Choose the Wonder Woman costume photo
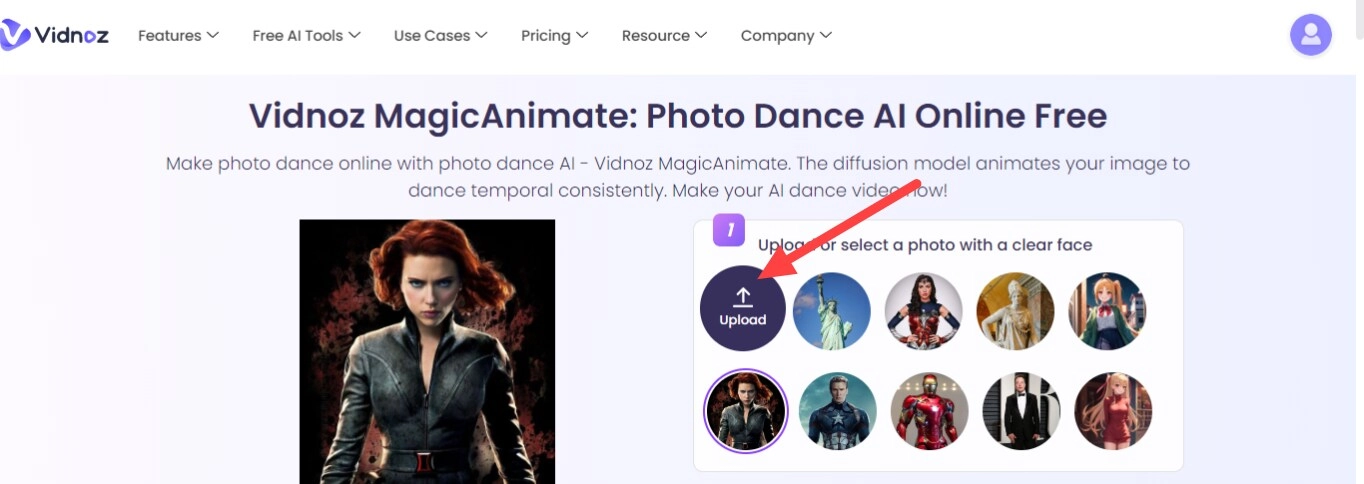This screenshot has height=484, width=1364. coord(924,311)
